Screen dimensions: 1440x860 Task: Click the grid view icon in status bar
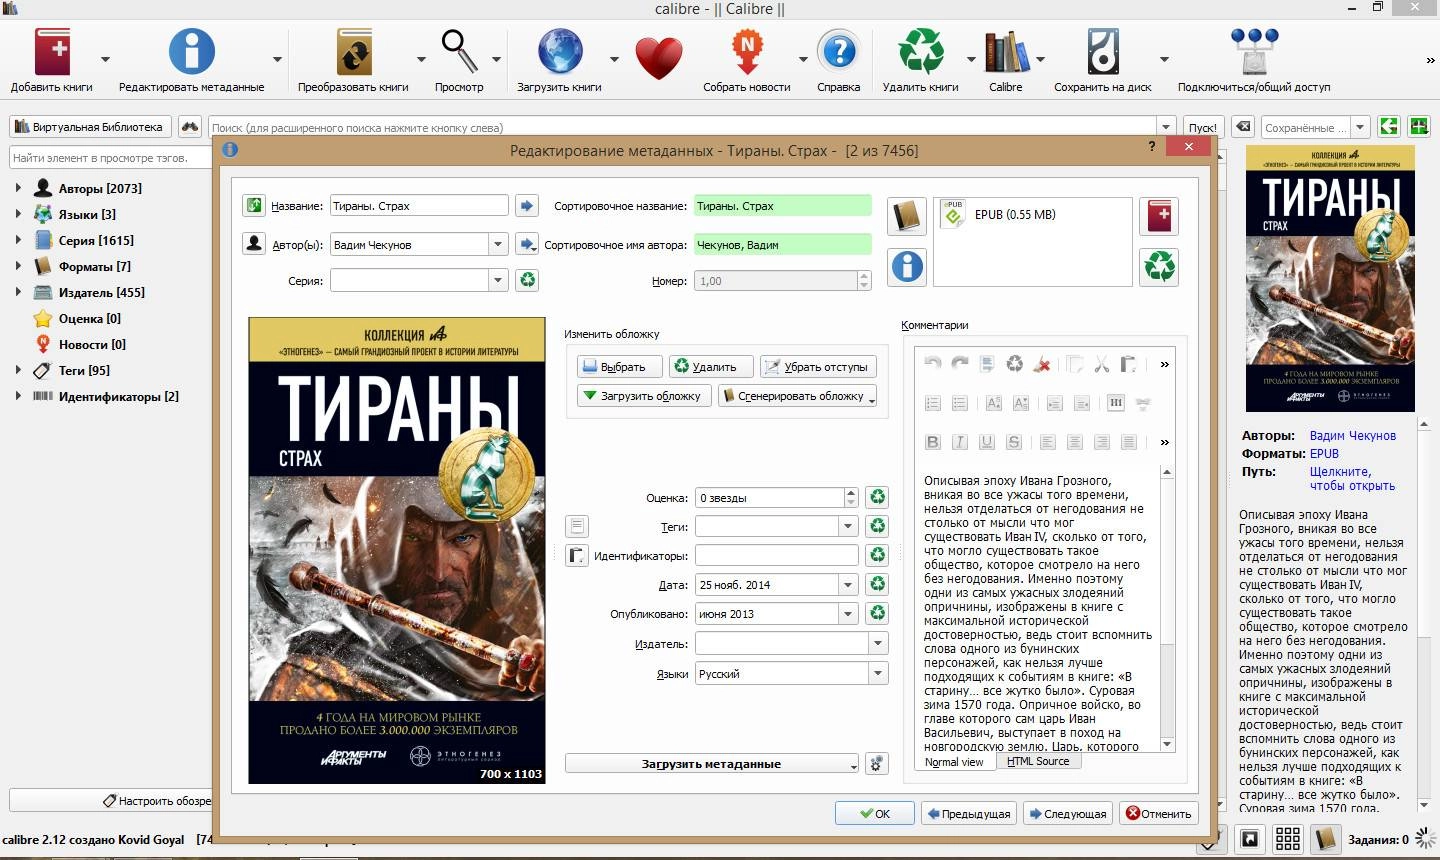click(x=1288, y=839)
